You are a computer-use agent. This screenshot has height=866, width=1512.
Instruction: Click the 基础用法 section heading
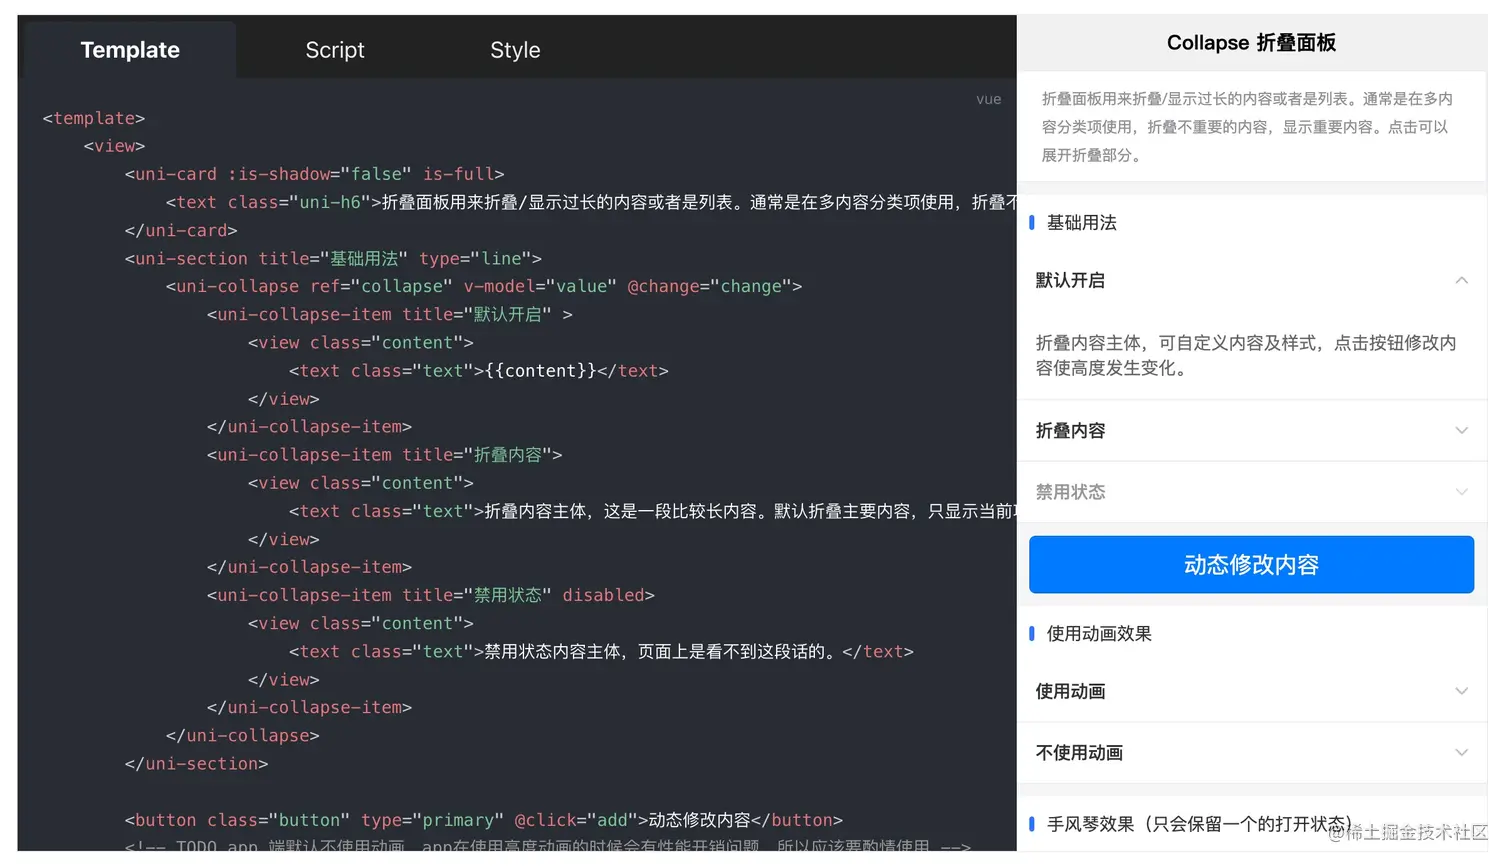[x=1081, y=223]
